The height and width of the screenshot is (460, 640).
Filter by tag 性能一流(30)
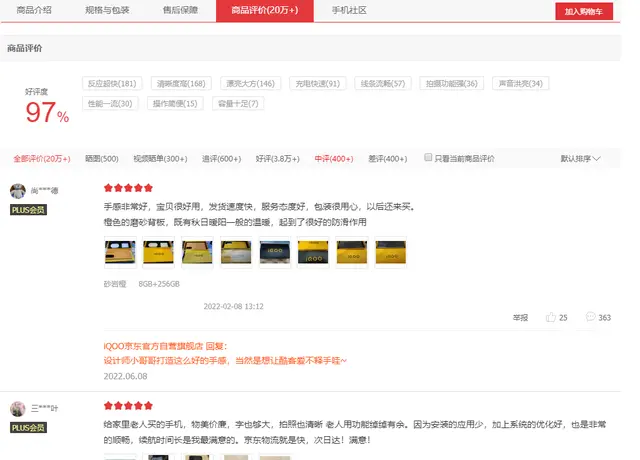(110, 103)
